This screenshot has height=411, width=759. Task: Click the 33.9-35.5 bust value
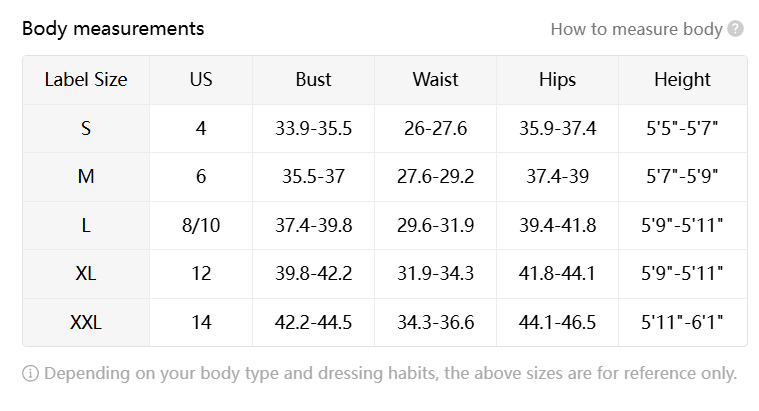pos(313,129)
